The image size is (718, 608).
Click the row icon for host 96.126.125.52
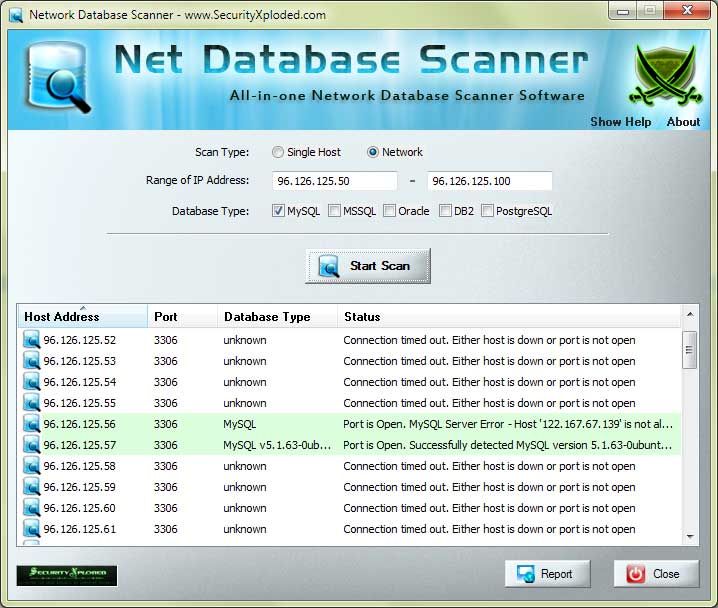pyautogui.click(x=31, y=340)
